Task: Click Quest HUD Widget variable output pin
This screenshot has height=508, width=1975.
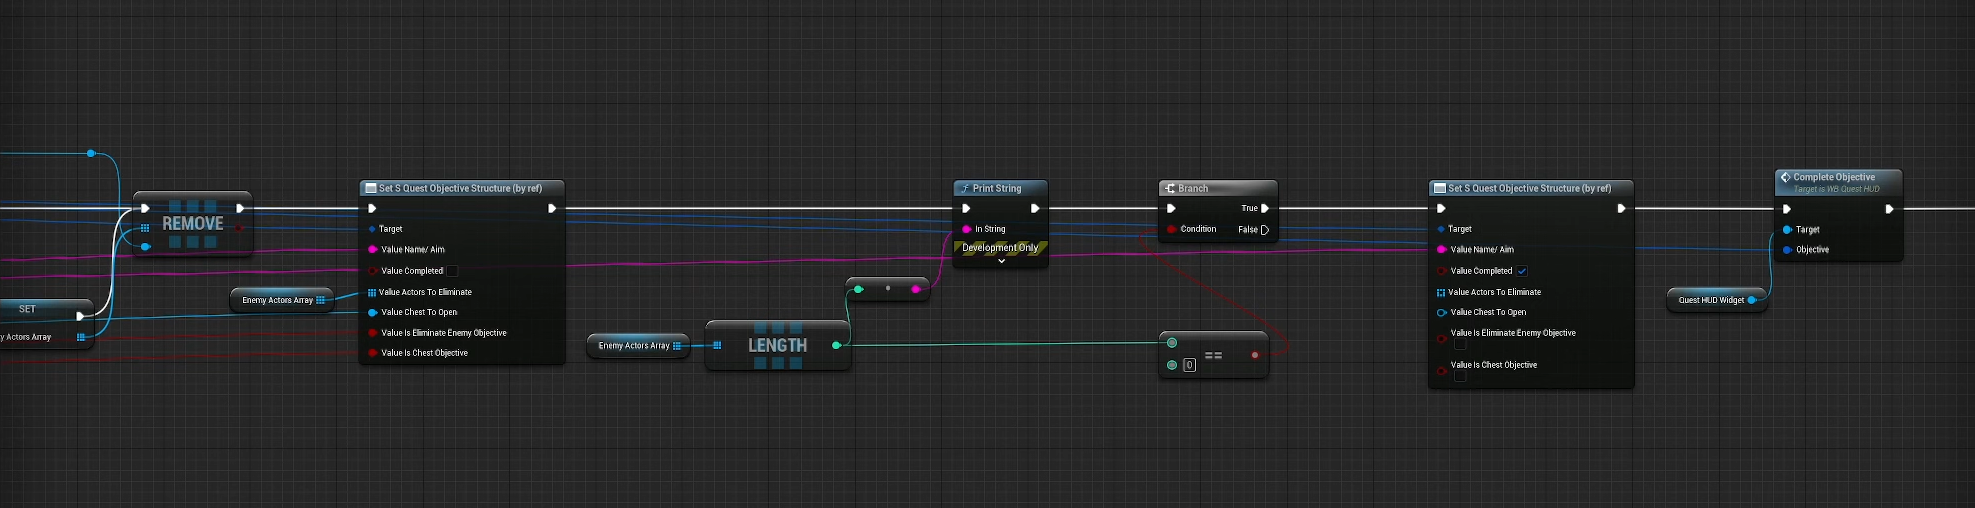Action: (1752, 300)
